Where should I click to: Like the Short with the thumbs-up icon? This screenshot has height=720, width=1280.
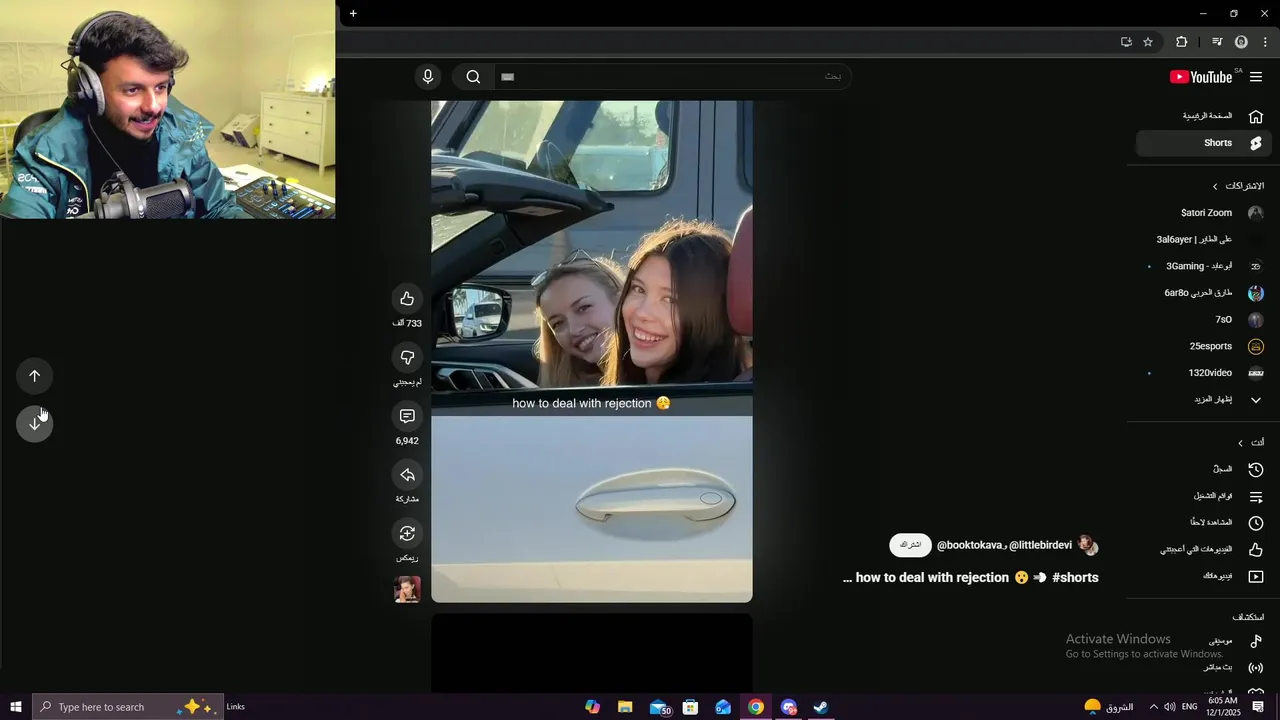coord(407,298)
